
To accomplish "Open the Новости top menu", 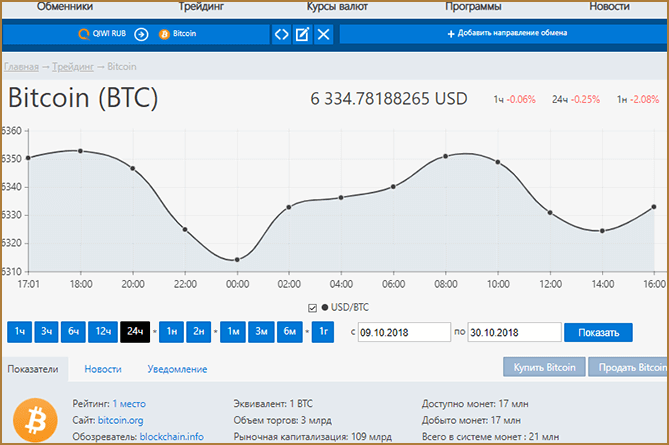I will click(x=609, y=6).
